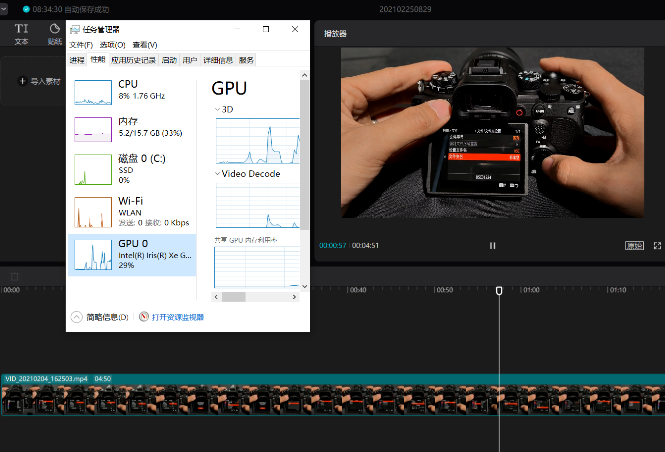Collapse the GPU 3D graph dropdown
The image size is (665, 452).
click(x=217, y=109)
